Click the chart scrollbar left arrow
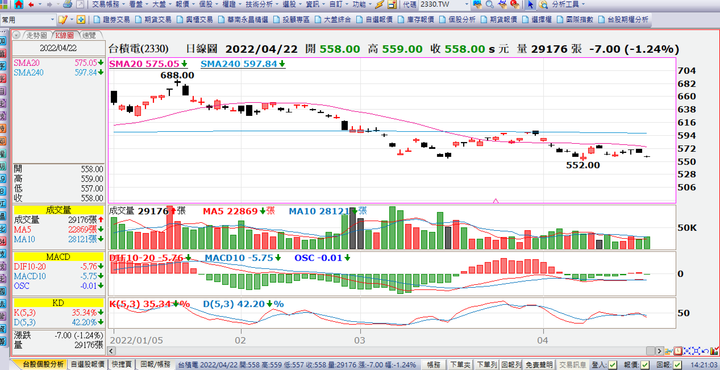This screenshot has width=720, height=370. [x=112, y=351]
